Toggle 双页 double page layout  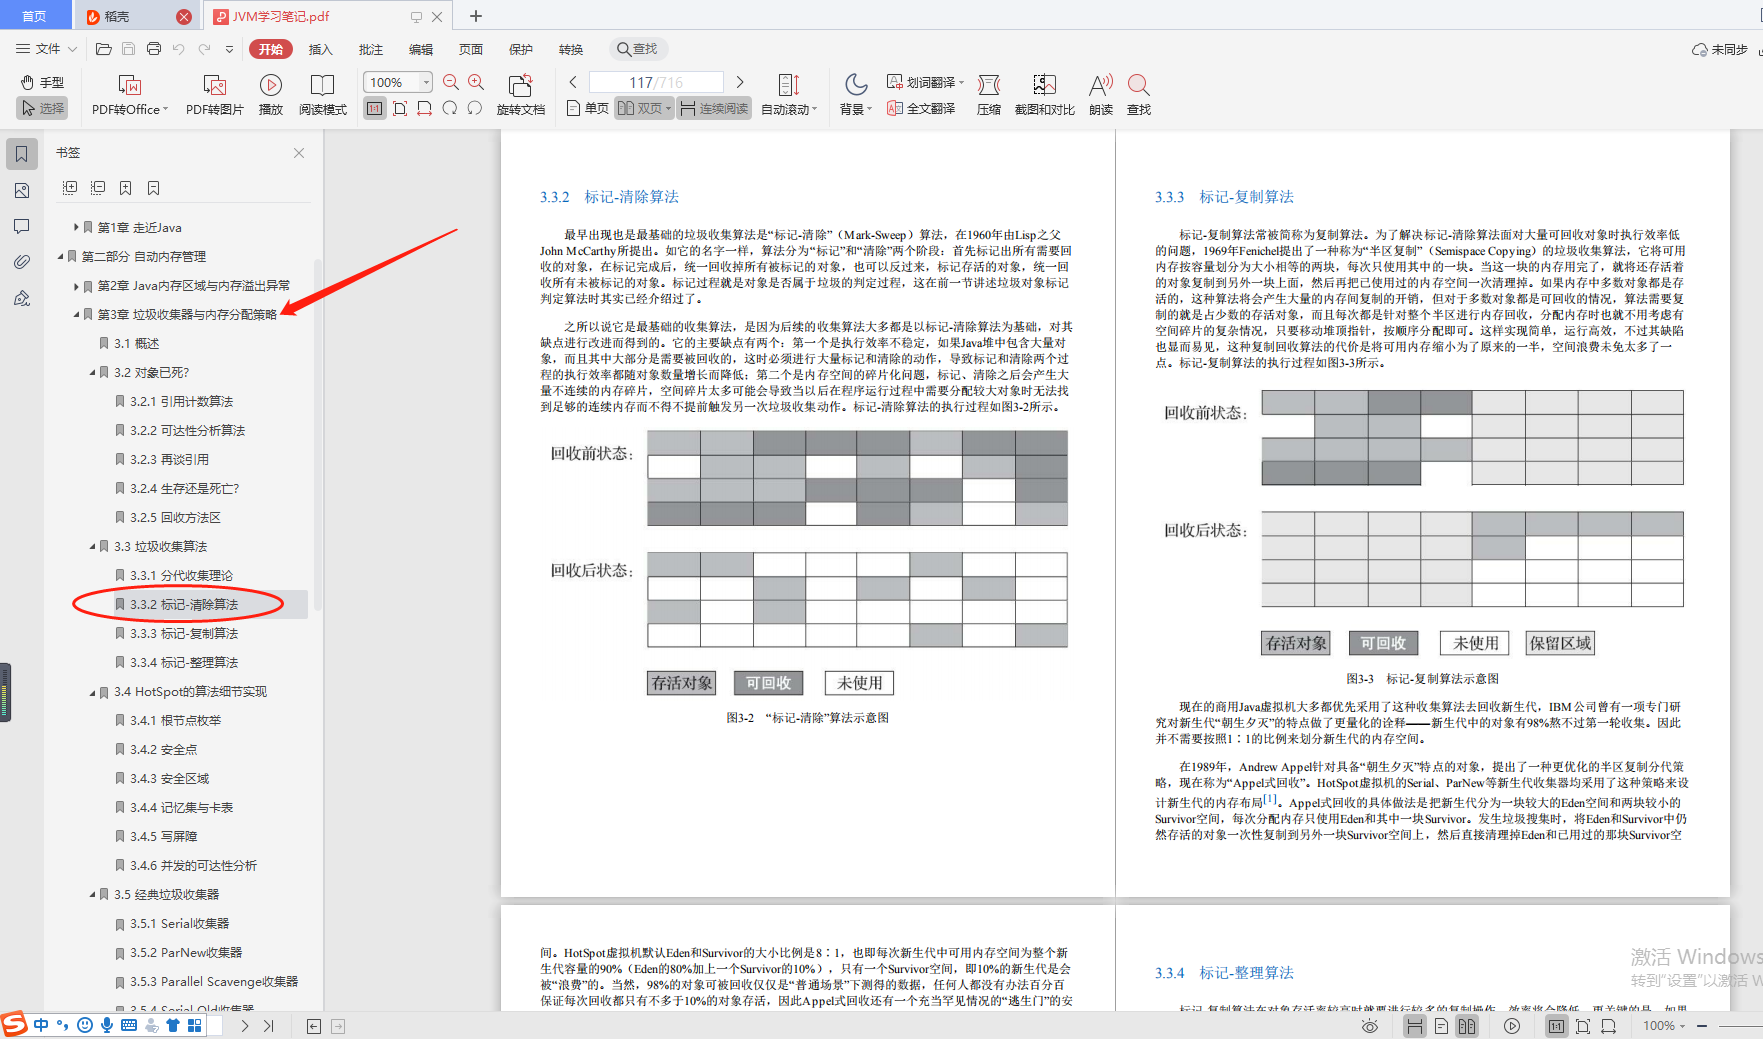[644, 108]
